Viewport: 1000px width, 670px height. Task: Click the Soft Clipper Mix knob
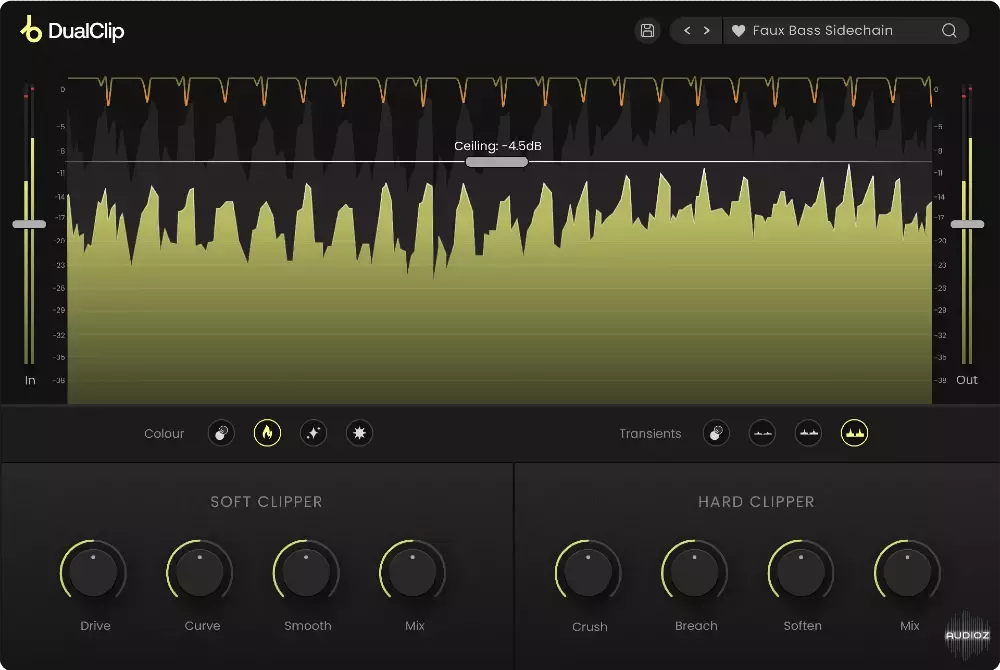coord(413,572)
